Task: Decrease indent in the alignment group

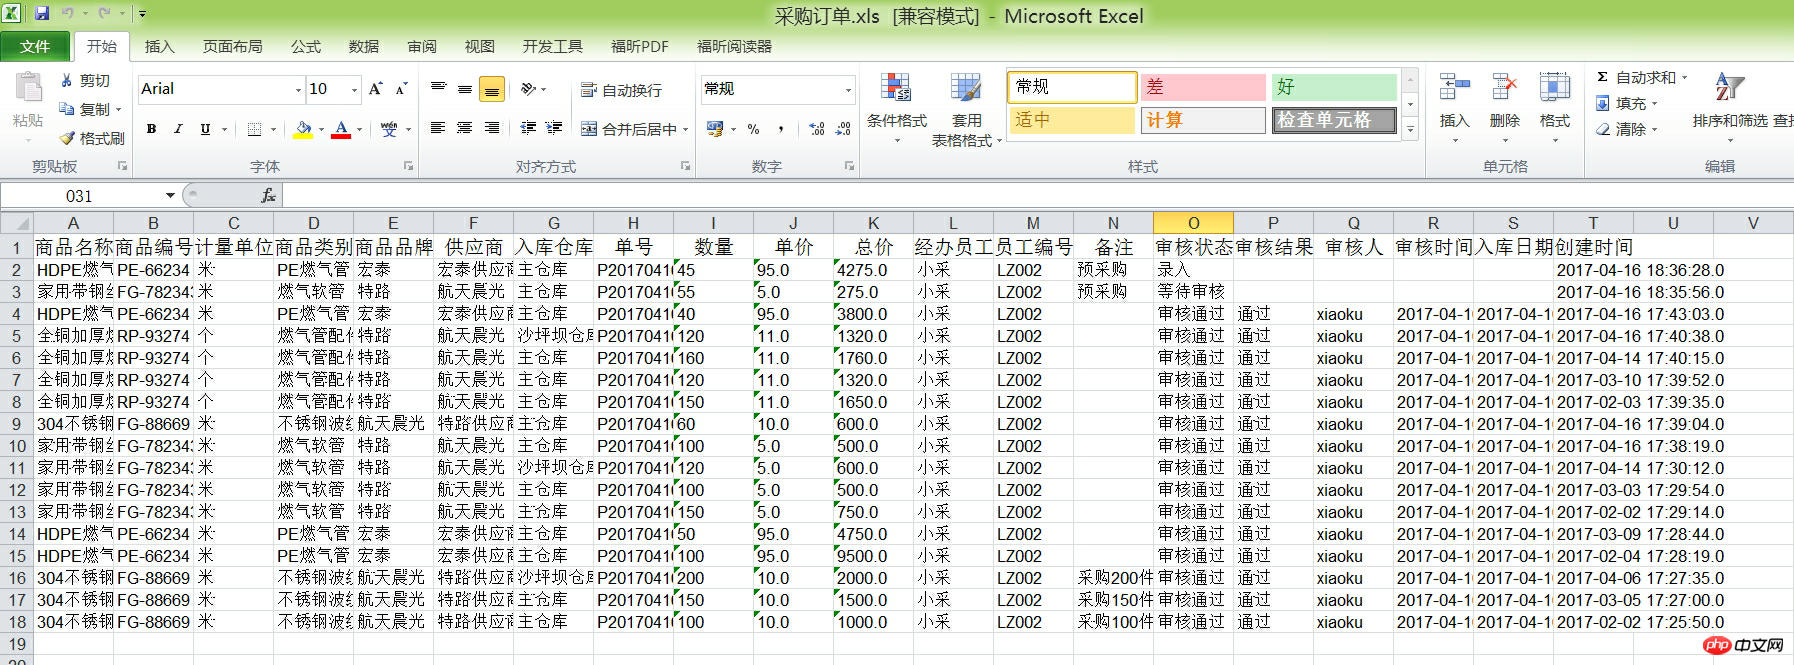Action: 528,128
